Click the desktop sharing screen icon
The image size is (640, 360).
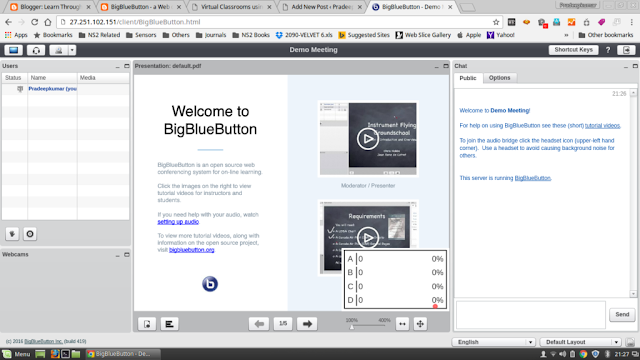click(x=13, y=50)
